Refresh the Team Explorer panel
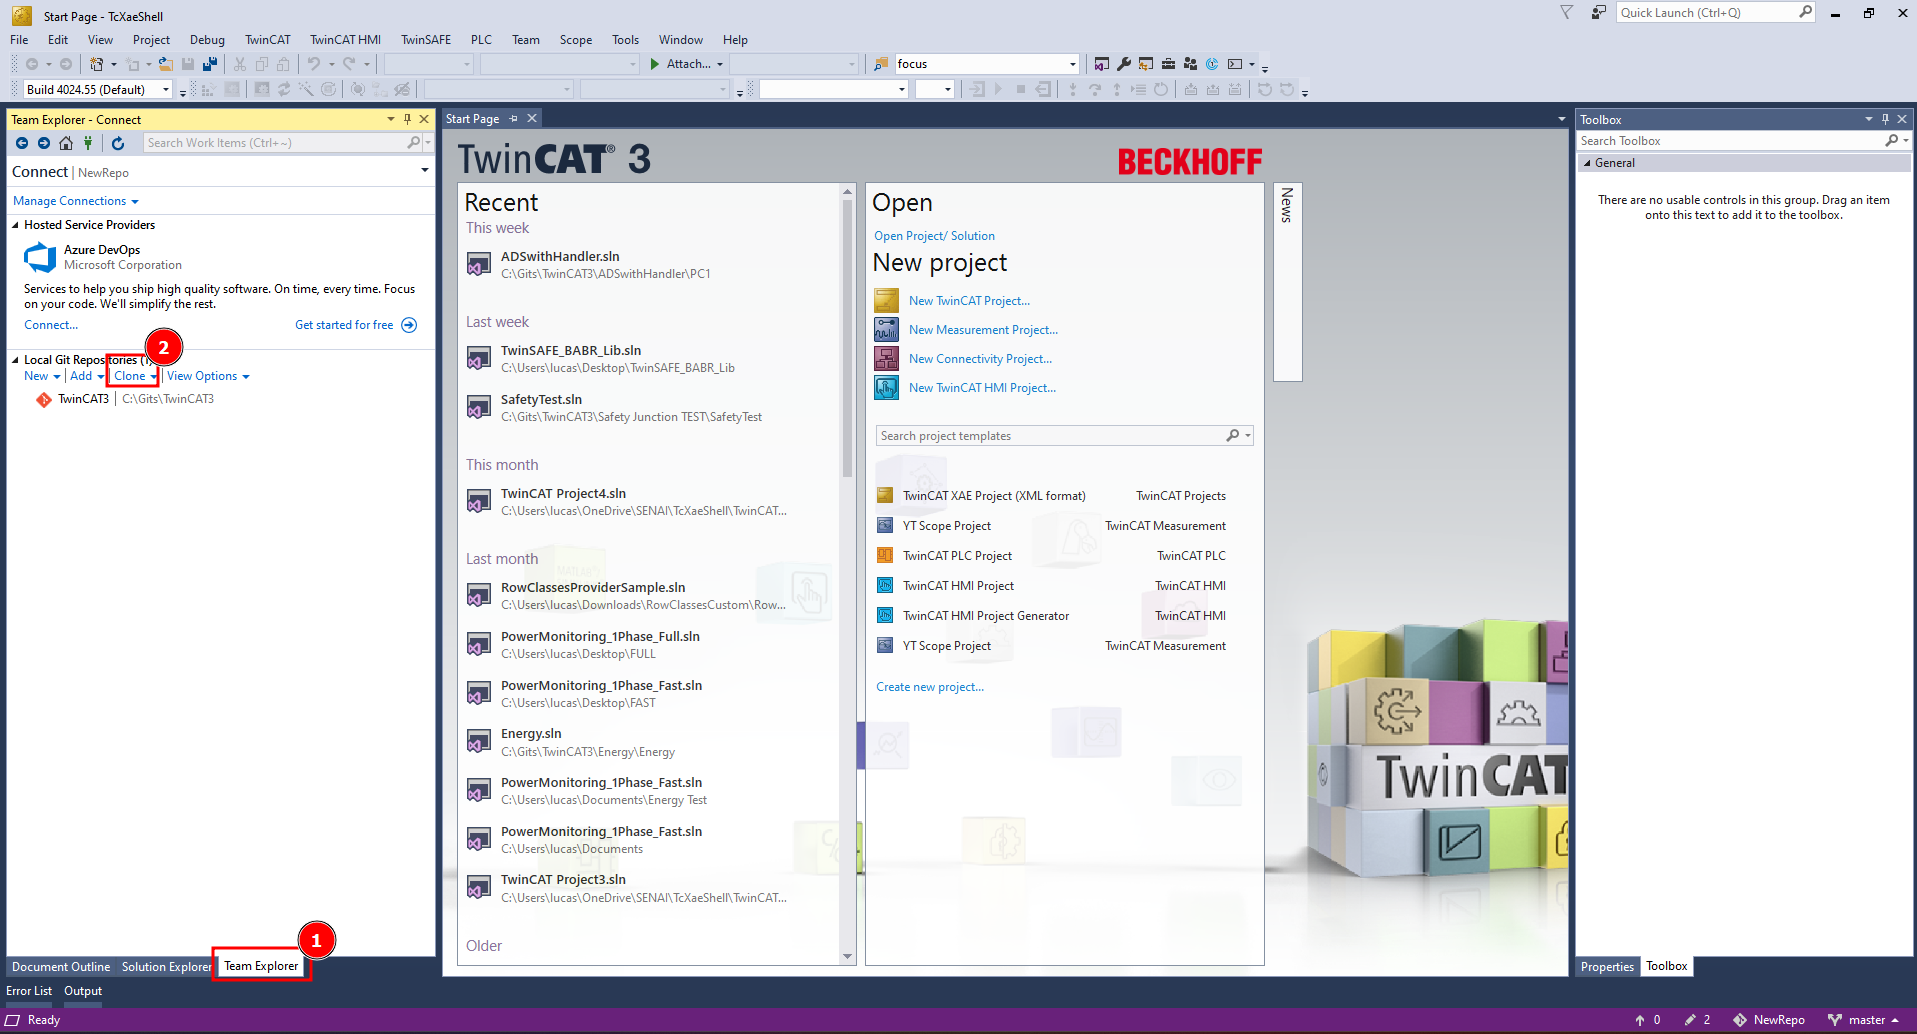 point(118,143)
